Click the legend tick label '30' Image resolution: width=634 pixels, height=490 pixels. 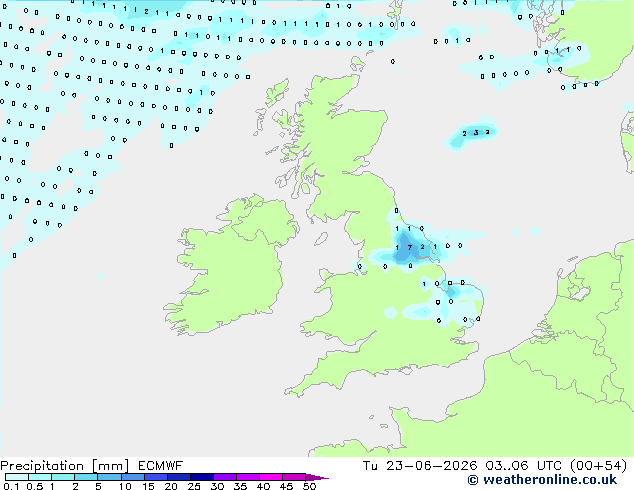pos(217,486)
